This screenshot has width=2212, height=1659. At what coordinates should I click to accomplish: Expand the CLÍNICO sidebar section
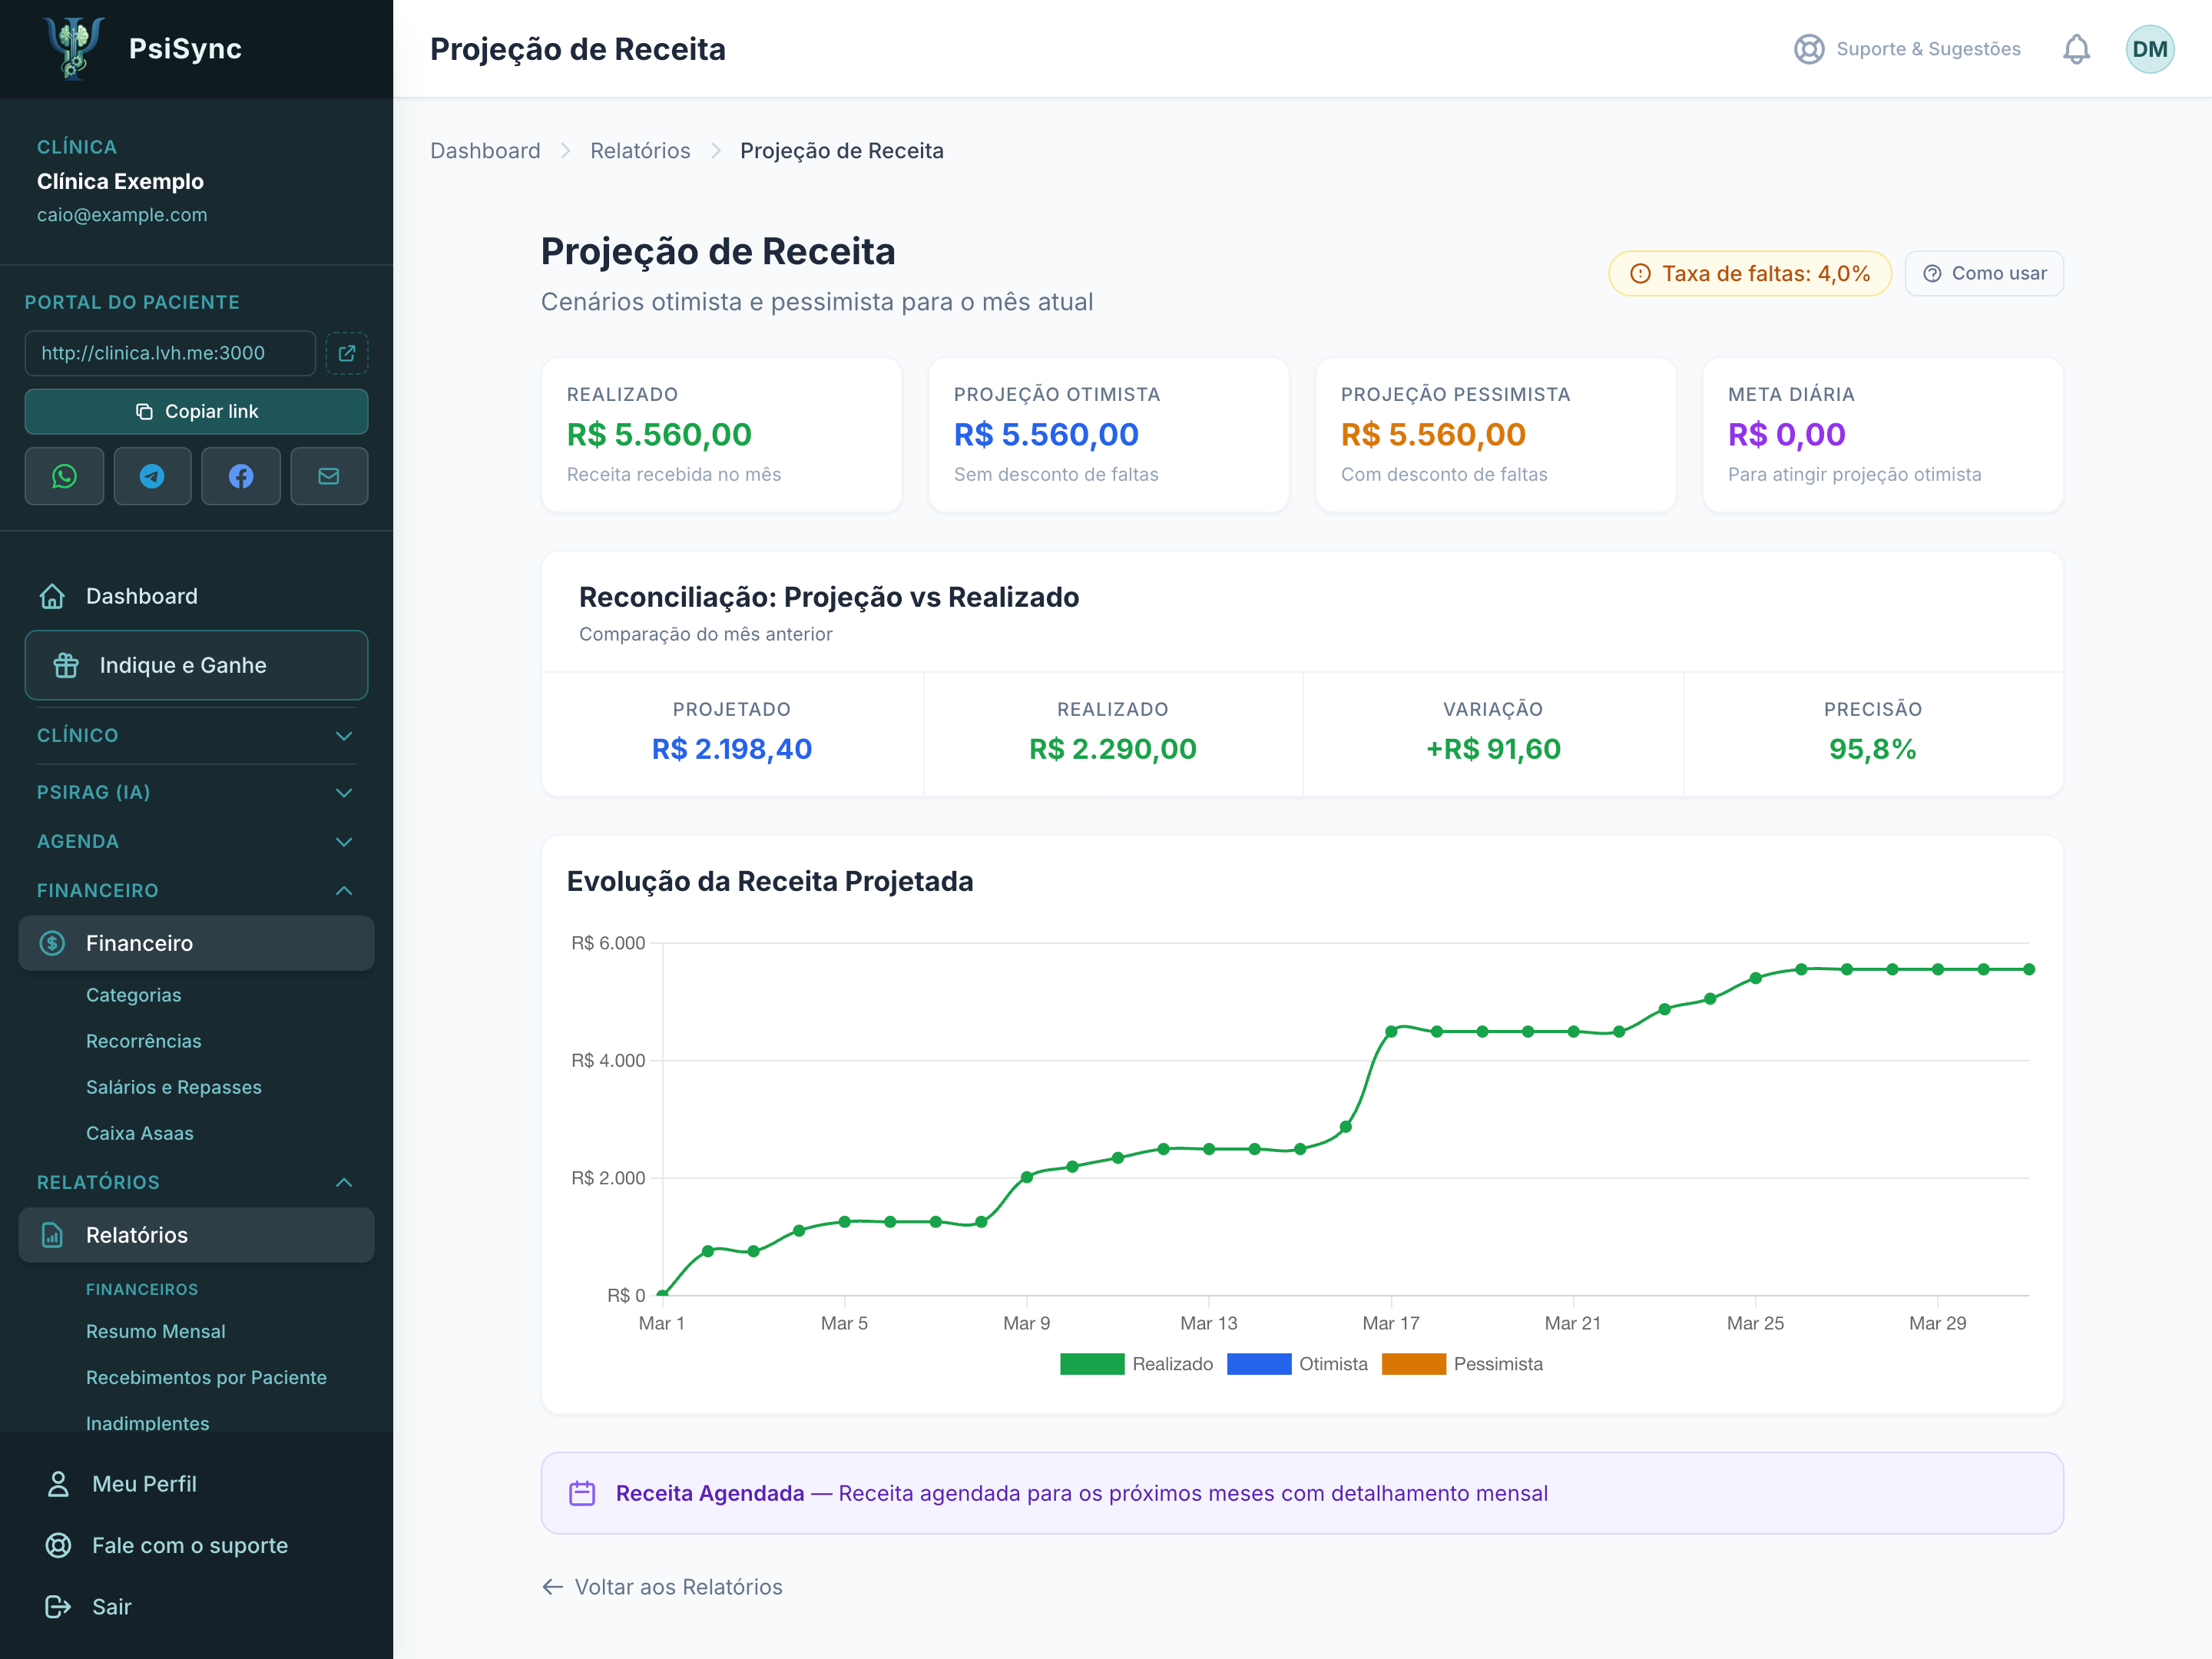(196, 735)
